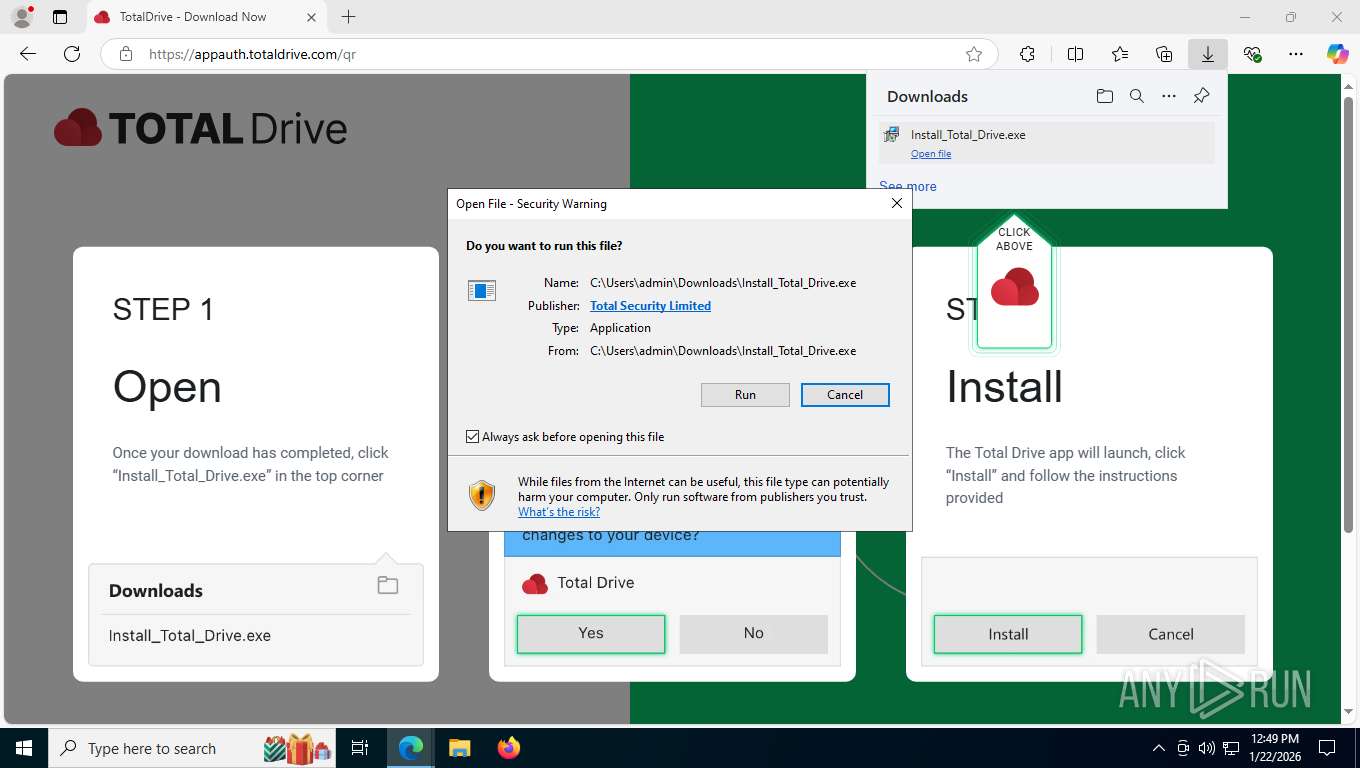Click Yes button in Step 2 illustration
The height and width of the screenshot is (768, 1360).
[591, 634]
